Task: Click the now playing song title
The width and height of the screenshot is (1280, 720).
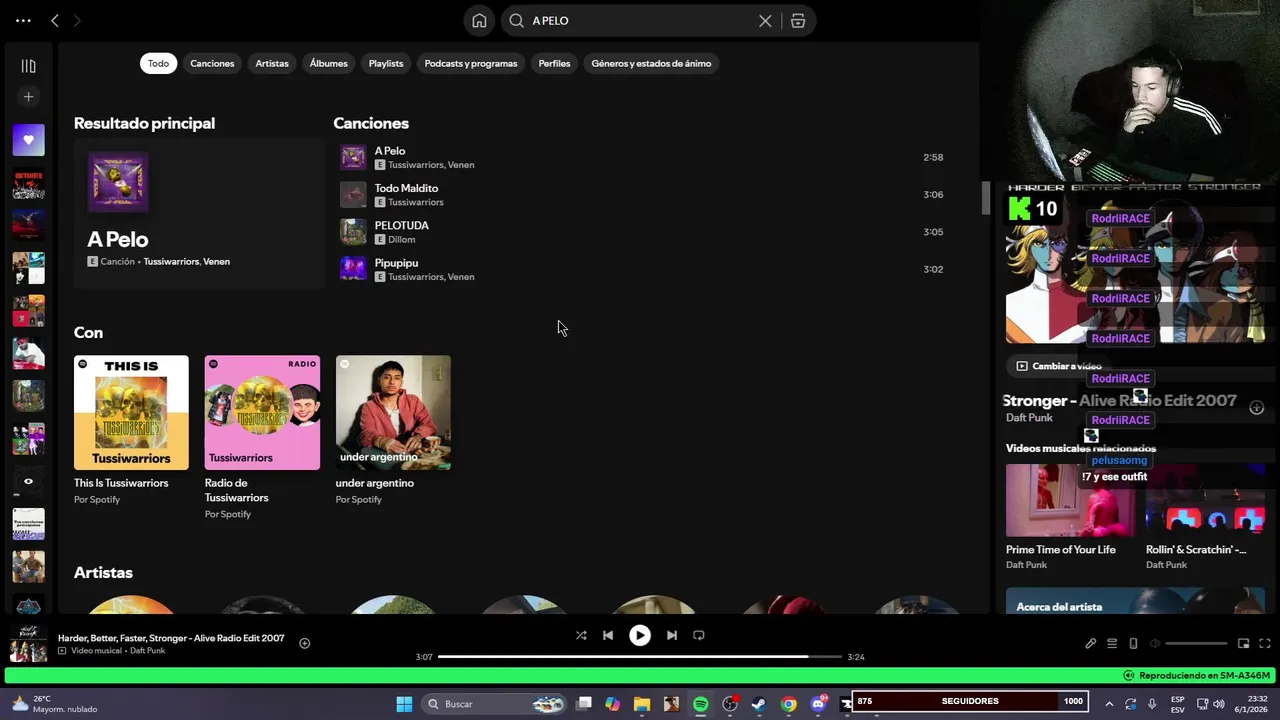Action: (171, 638)
